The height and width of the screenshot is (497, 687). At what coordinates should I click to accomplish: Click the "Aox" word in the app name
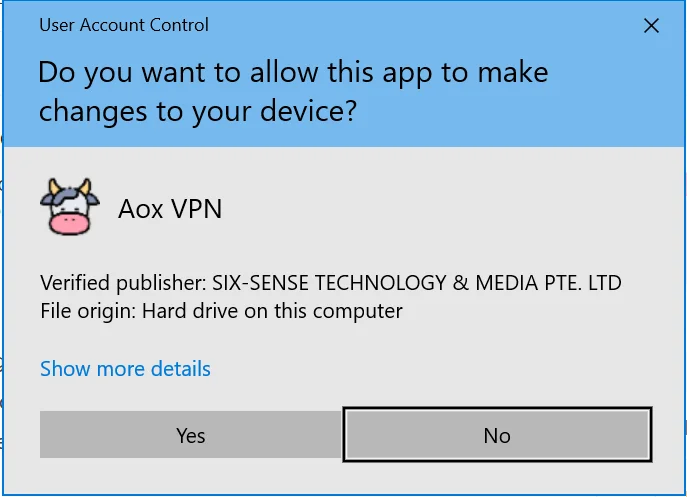pyautogui.click(x=138, y=209)
